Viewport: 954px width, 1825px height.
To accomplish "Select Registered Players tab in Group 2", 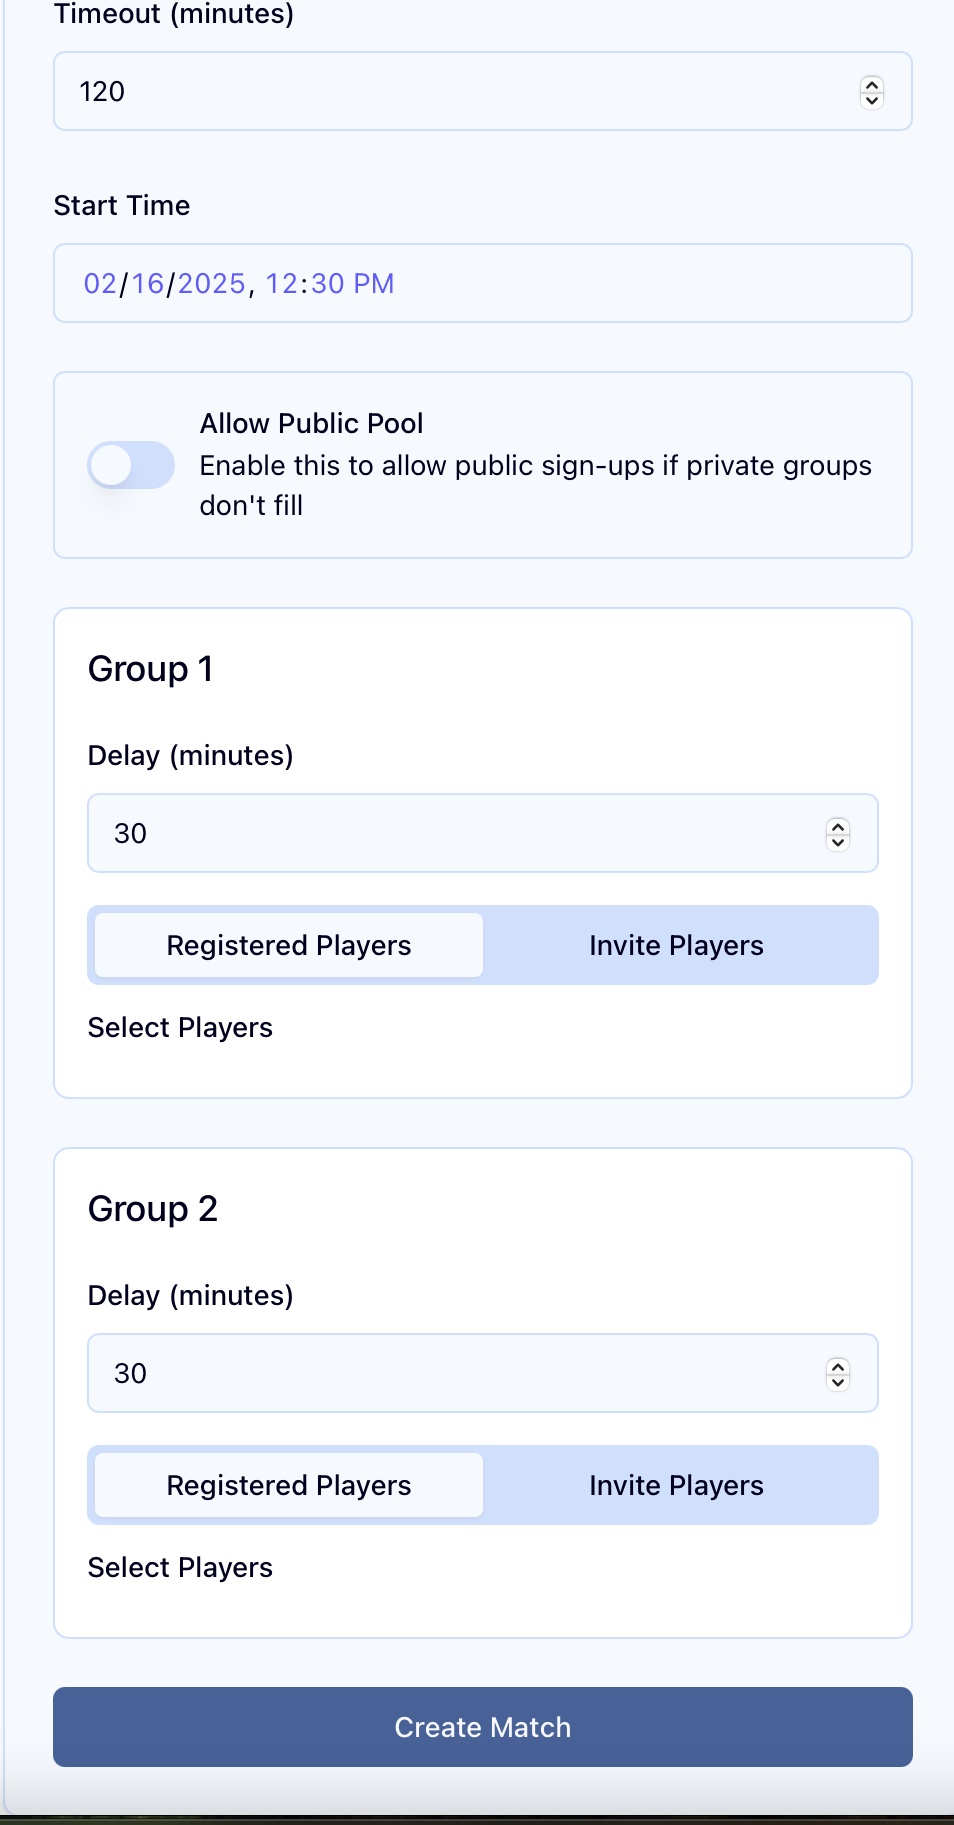I will click(288, 1485).
